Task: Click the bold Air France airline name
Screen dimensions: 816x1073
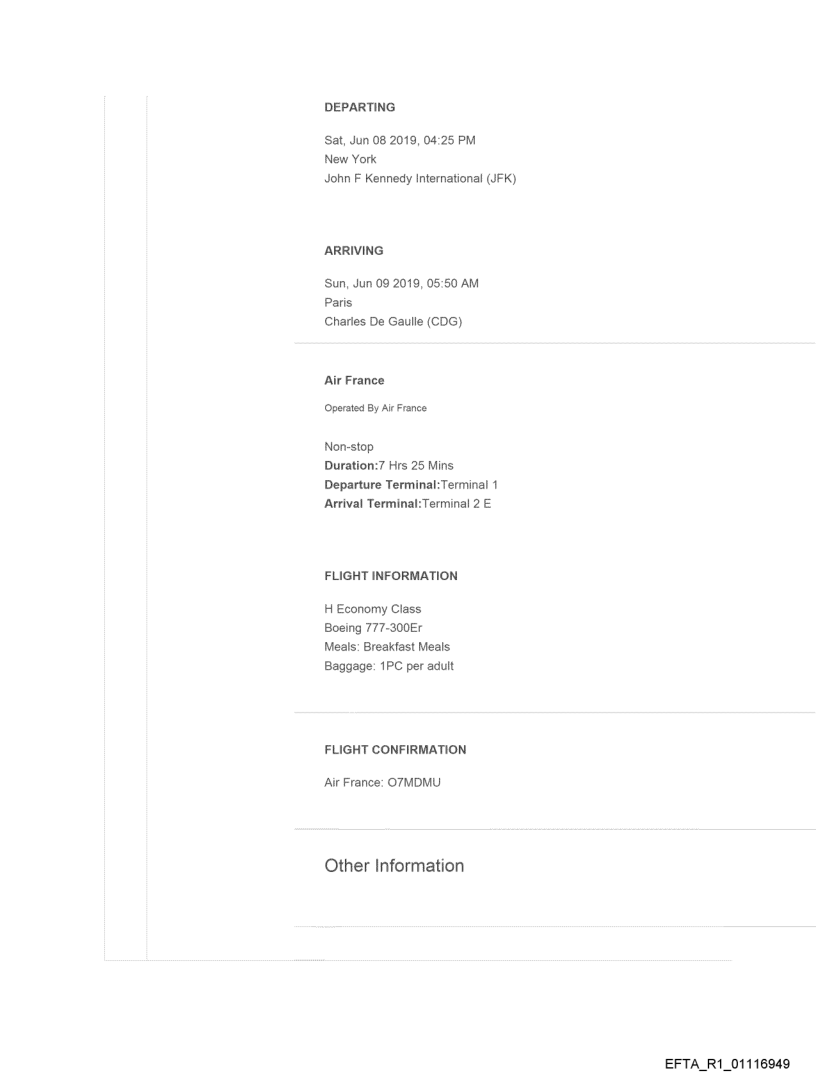Action: (354, 381)
